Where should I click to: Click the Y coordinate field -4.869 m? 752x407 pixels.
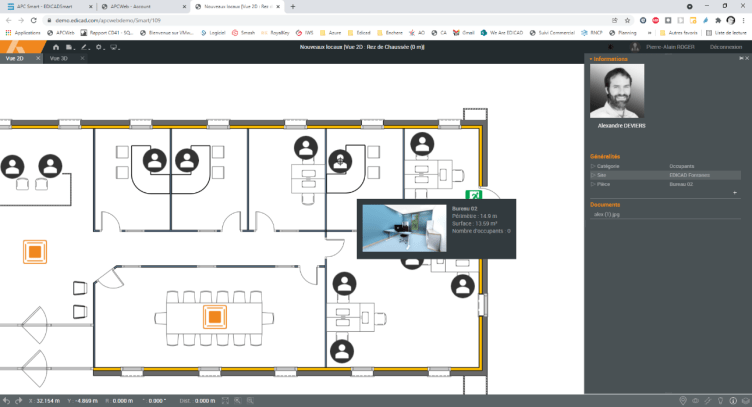pyautogui.click(x=82, y=401)
